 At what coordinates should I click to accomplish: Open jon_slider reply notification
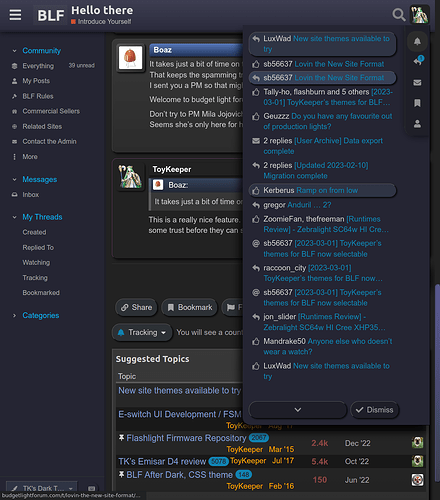(322, 322)
